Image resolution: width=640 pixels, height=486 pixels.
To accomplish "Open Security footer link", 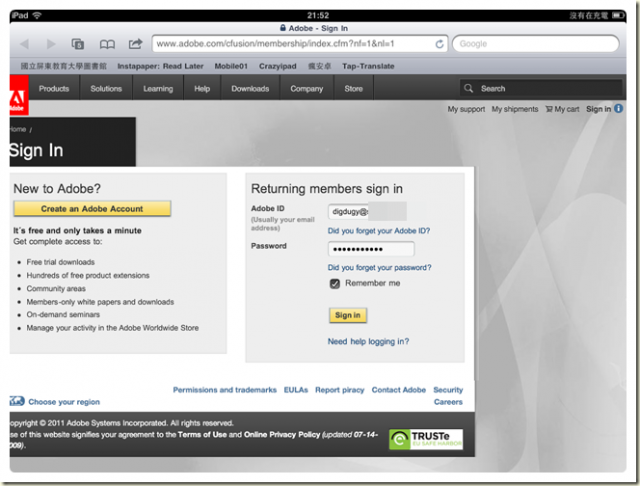I will pos(448,390).
